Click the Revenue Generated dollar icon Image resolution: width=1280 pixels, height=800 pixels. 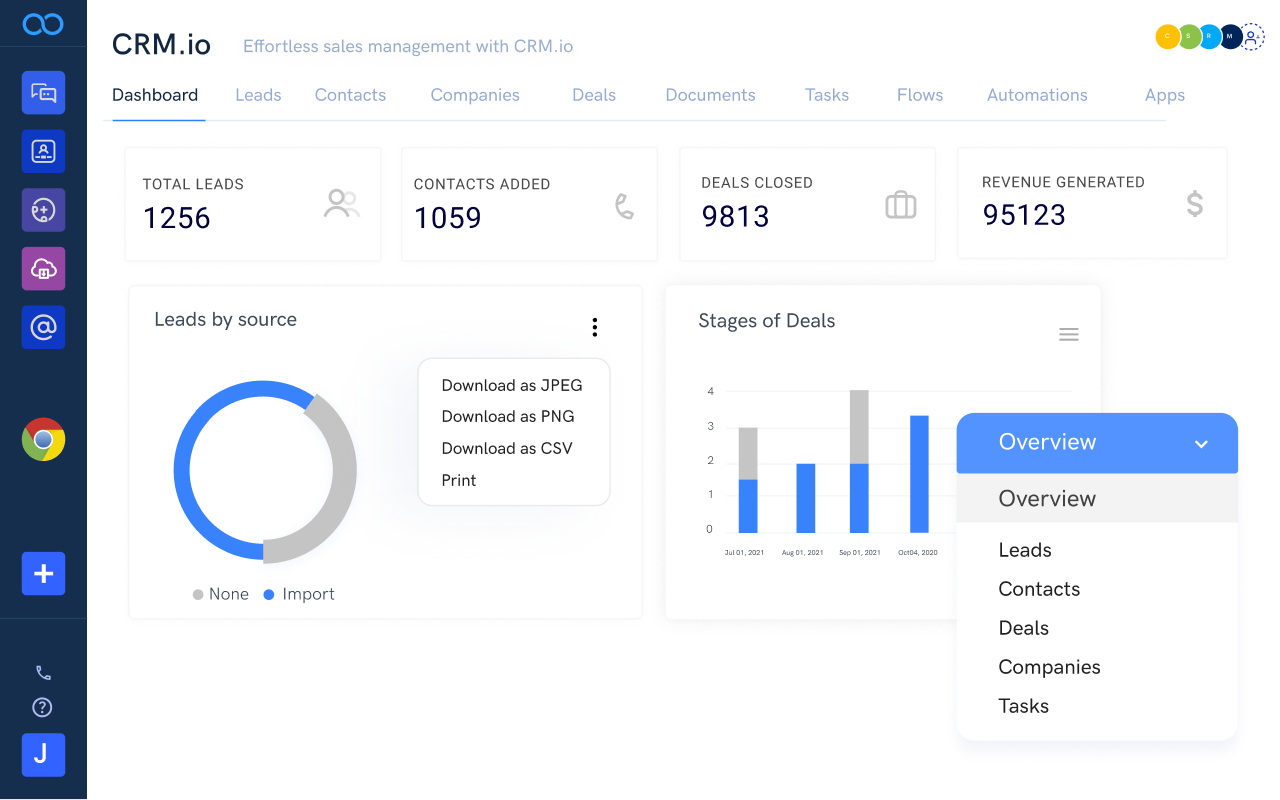[1195, 204]
